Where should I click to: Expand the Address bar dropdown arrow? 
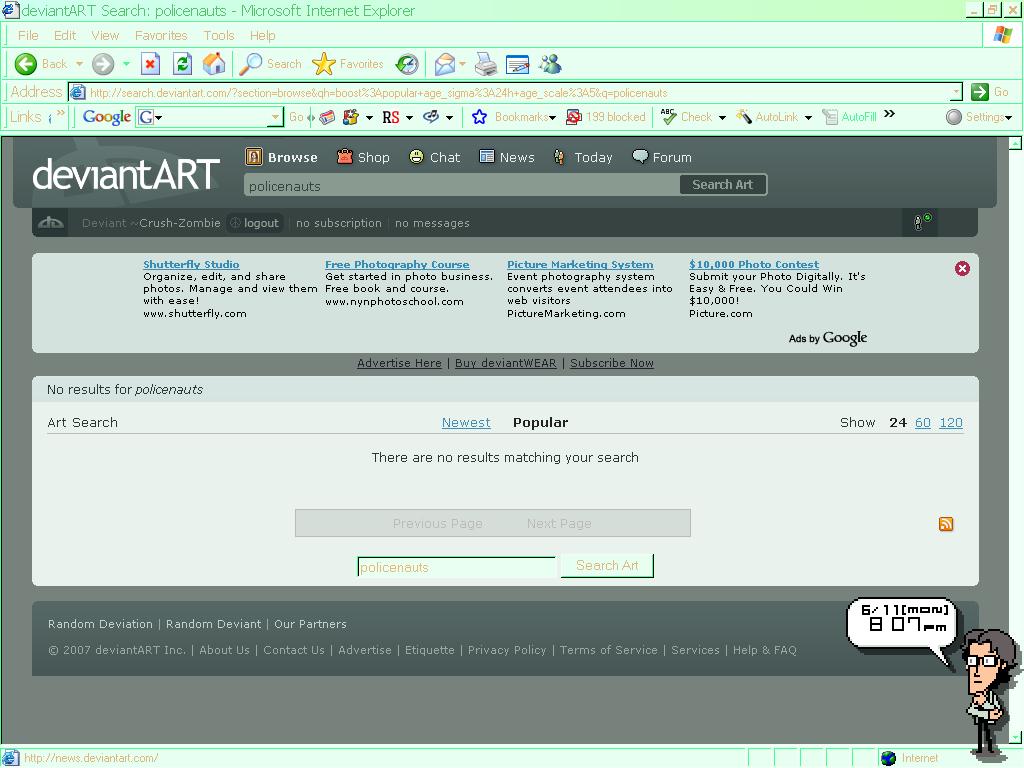[x=955, y=92]
